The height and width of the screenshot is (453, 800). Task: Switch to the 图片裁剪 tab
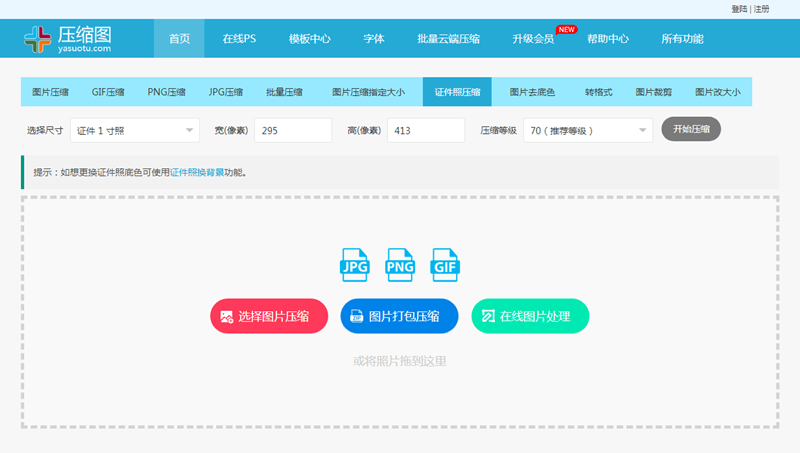(654, 92)
